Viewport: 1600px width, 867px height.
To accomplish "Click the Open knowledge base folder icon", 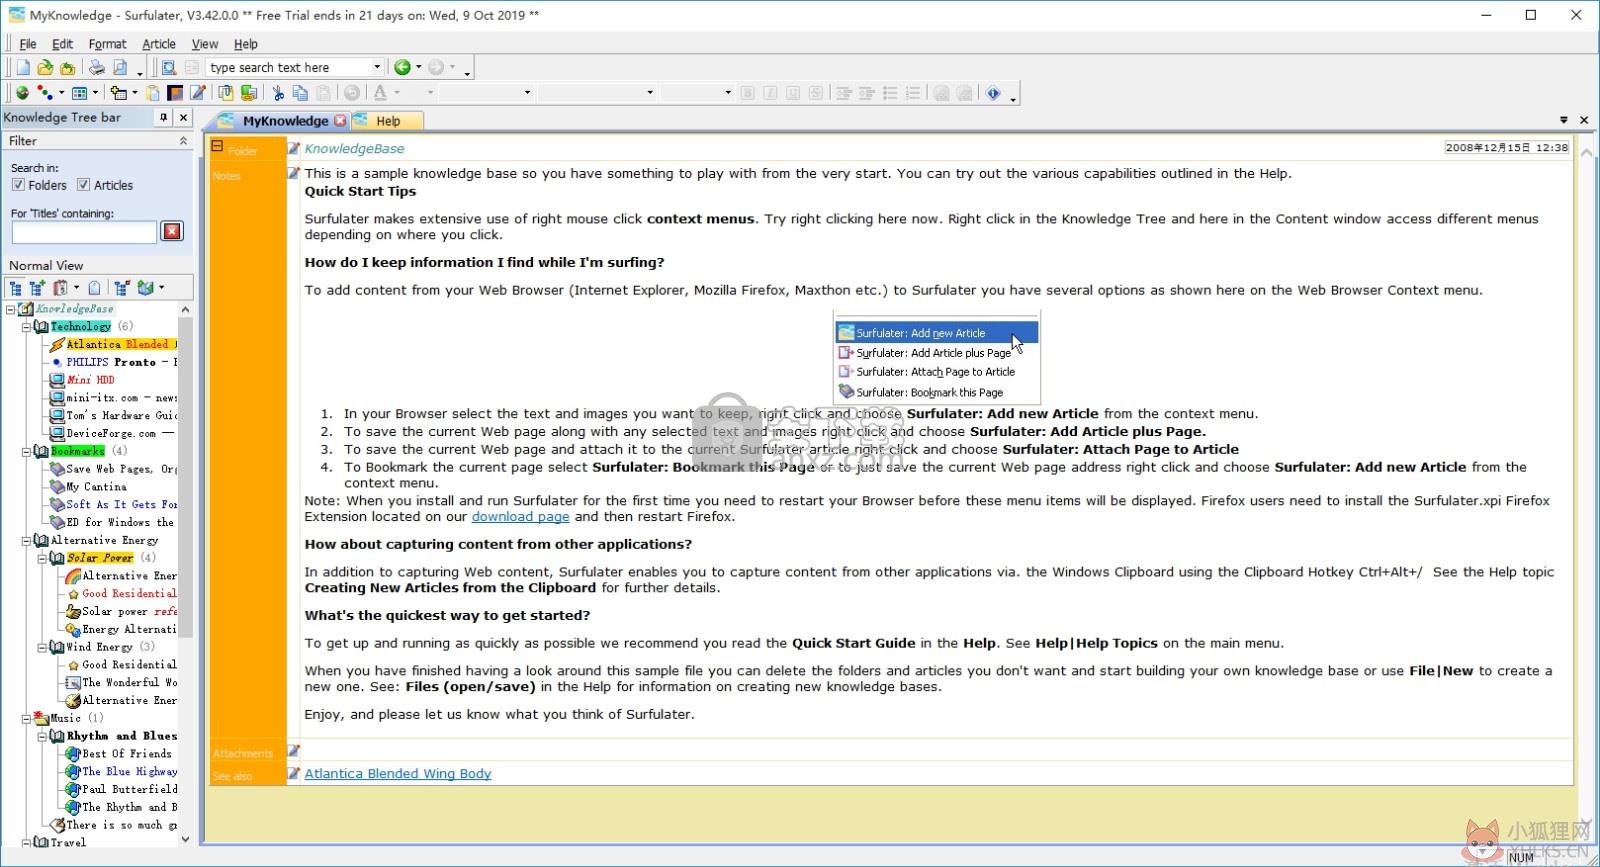I will point(45,67).
